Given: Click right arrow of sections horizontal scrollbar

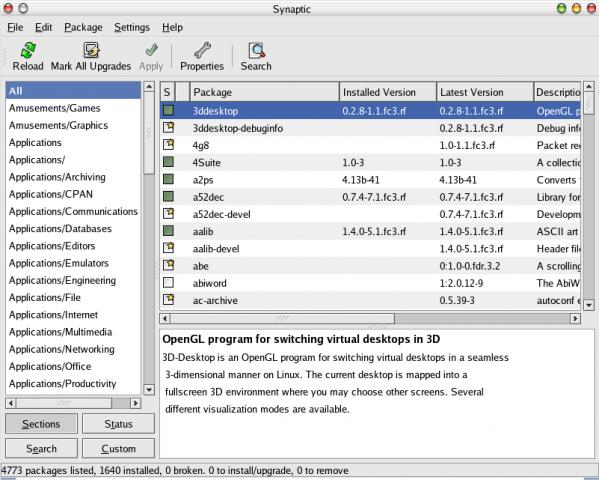Looking at the screenshot, I should pos(135,403).
